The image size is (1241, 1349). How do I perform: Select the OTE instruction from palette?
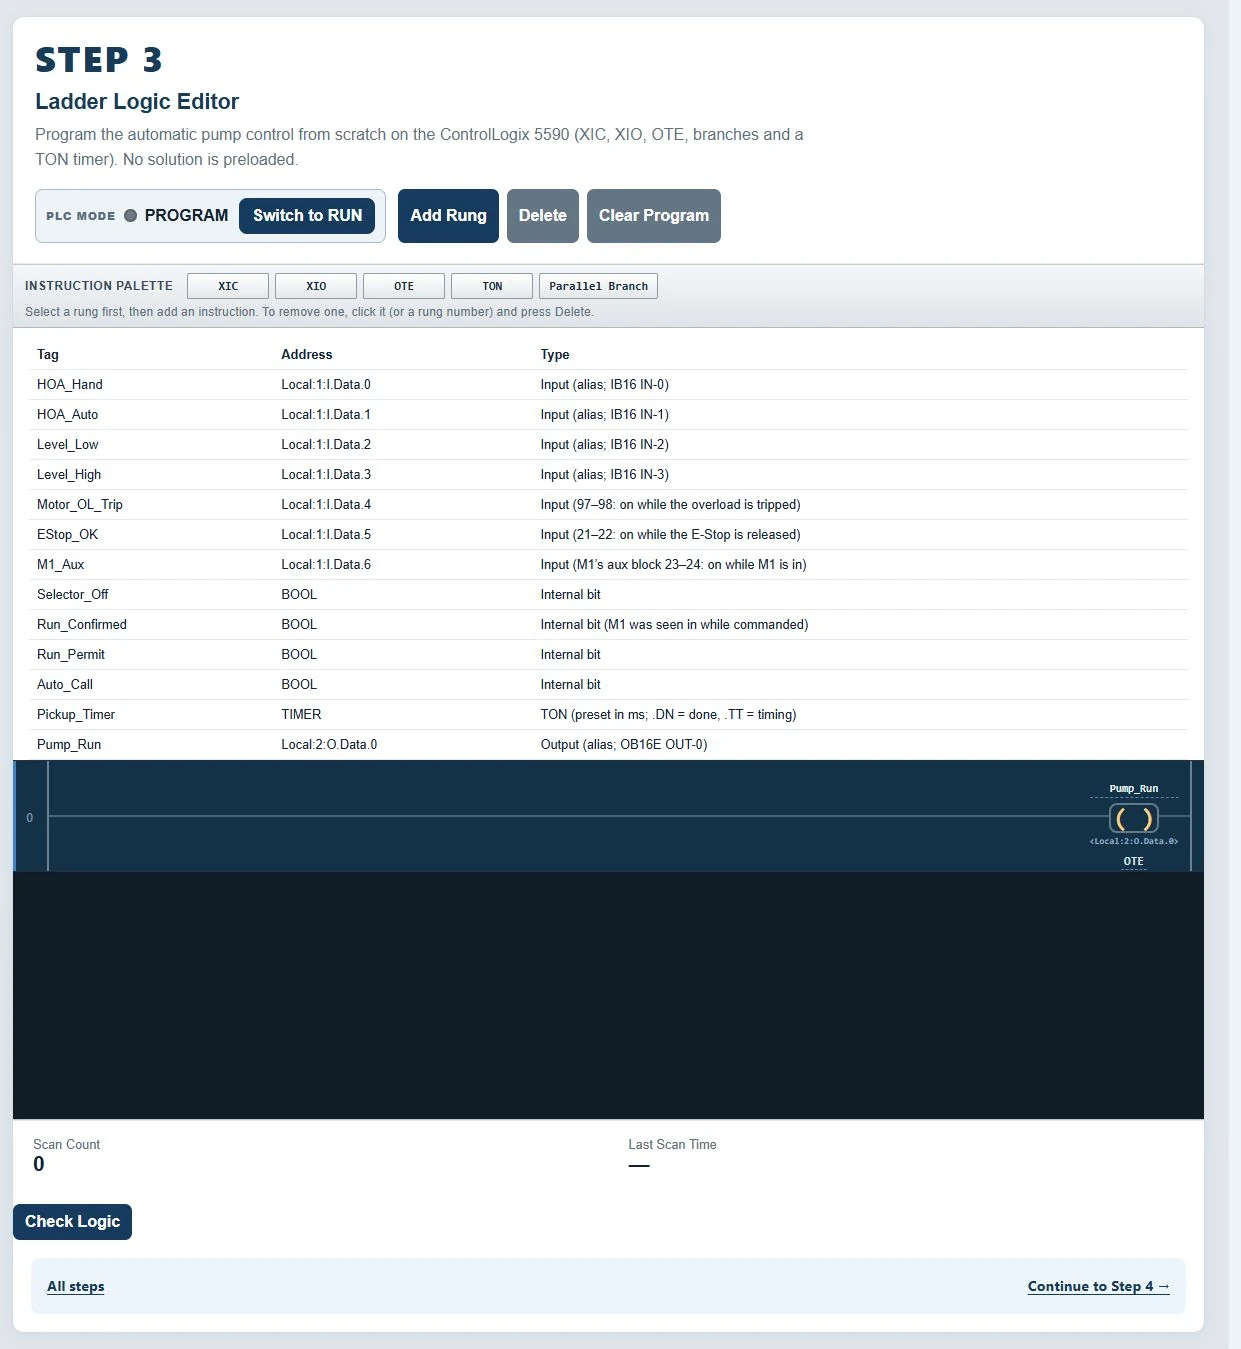[x=404, y=286]
